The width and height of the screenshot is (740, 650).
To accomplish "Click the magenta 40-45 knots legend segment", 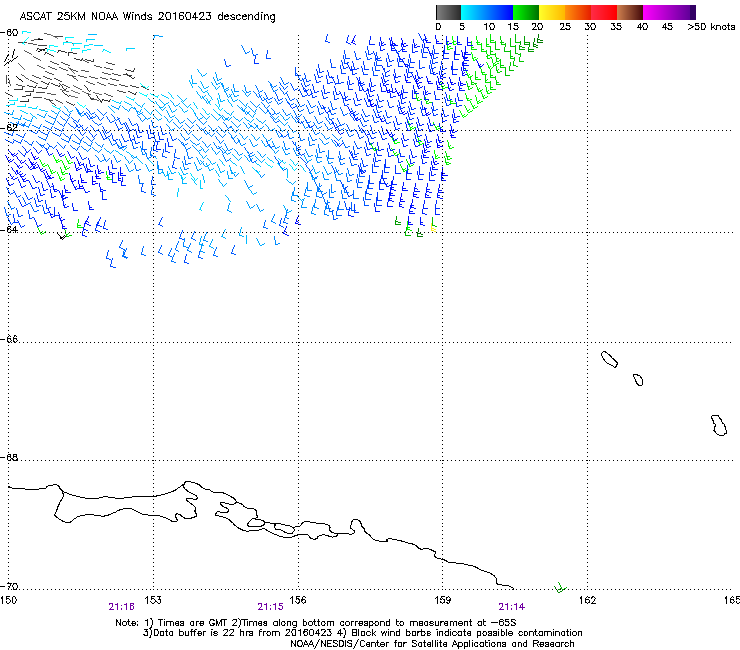I will point(656,12).
